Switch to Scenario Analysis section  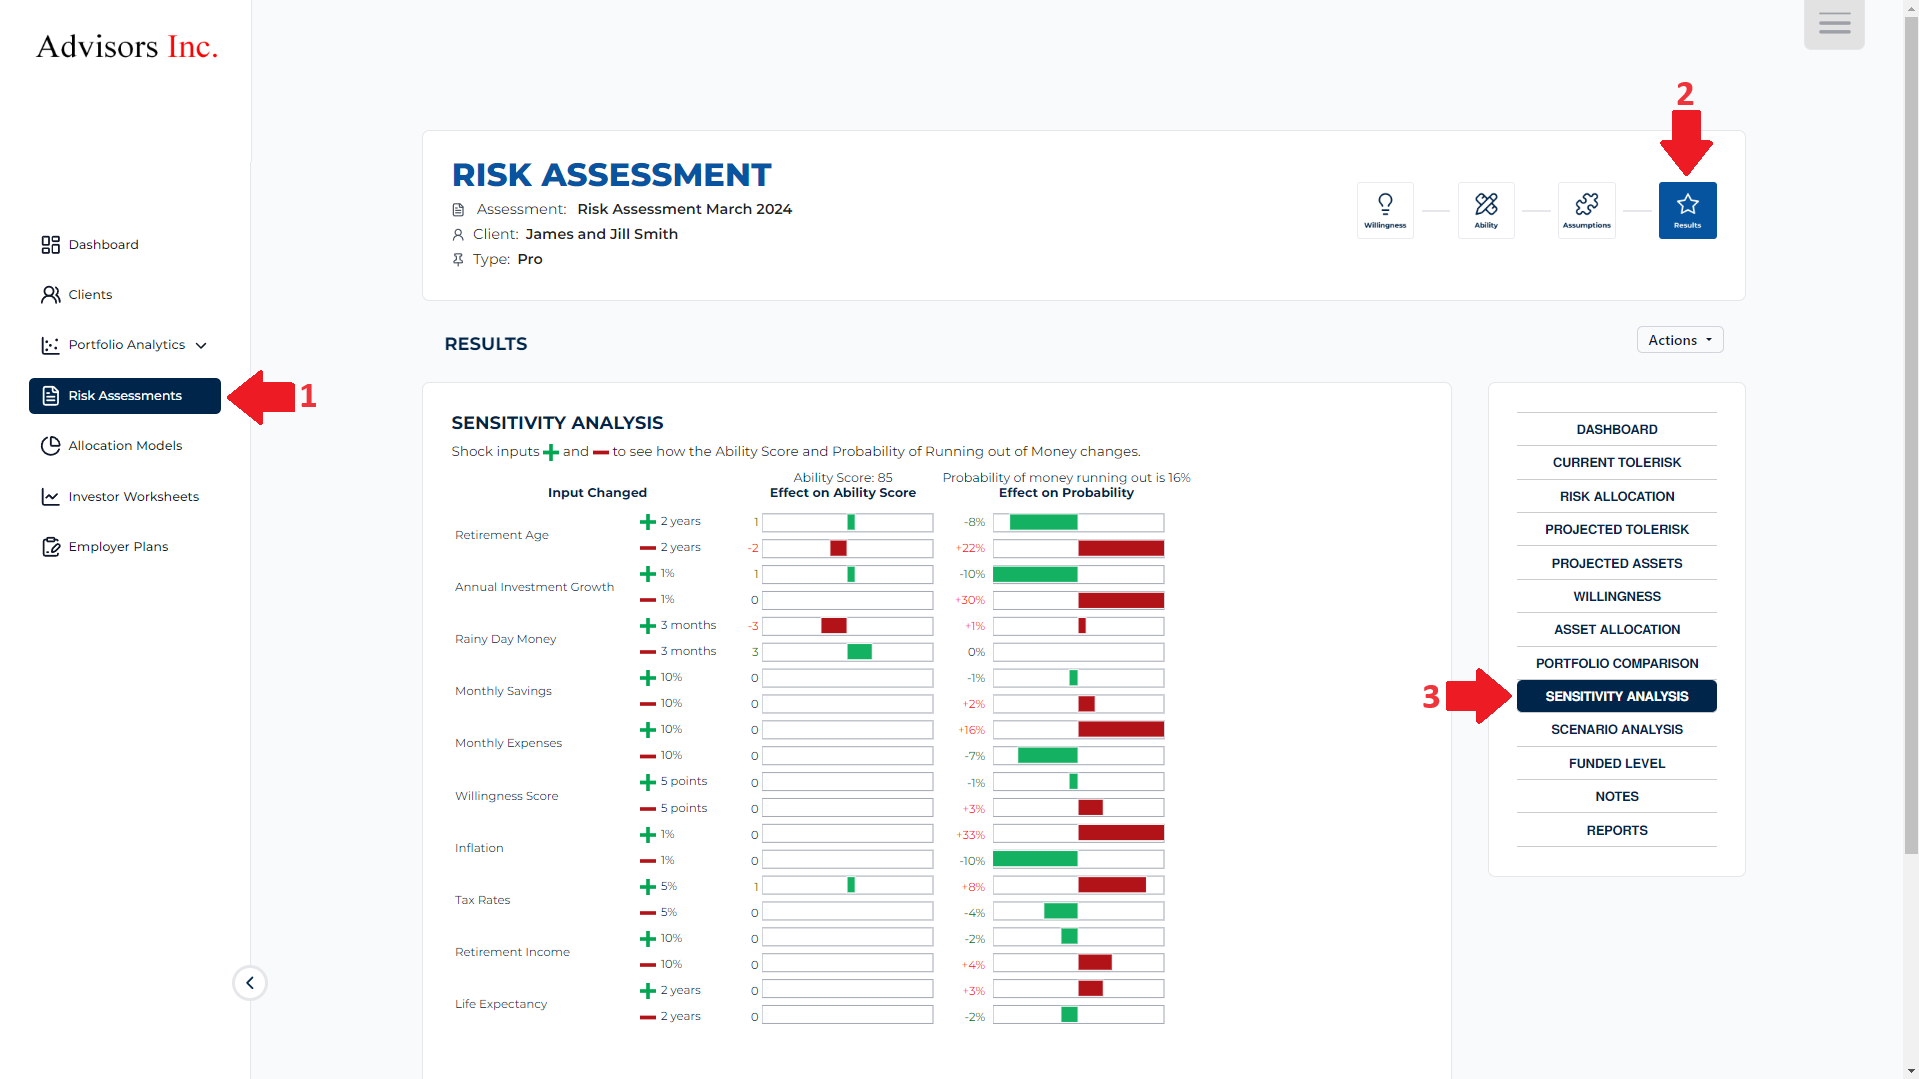click(x=1616, y=730)
